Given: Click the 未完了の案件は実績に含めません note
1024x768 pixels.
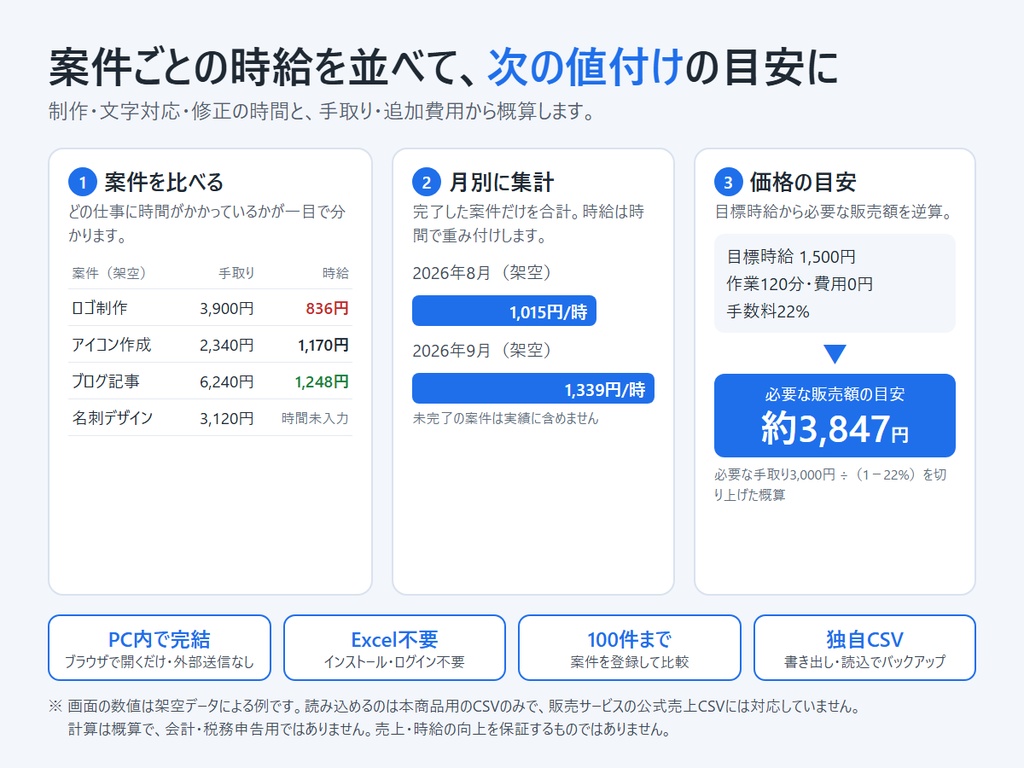Looking at the screenshot, I should [x=505, y=418].
